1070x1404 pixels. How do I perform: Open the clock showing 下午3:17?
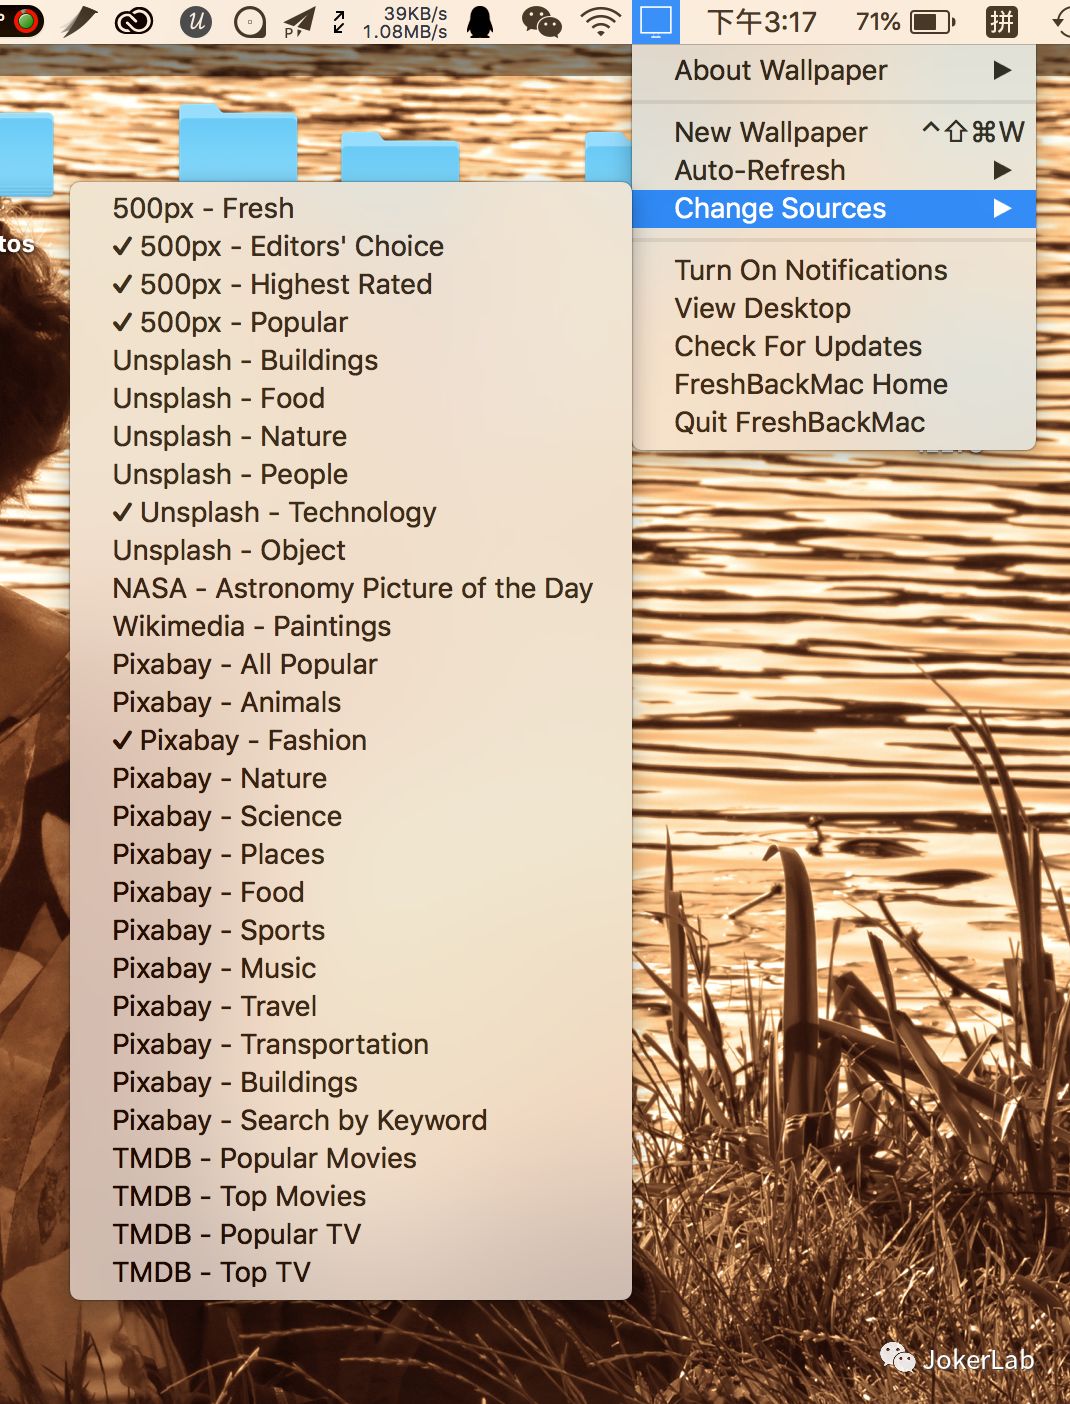762,22
